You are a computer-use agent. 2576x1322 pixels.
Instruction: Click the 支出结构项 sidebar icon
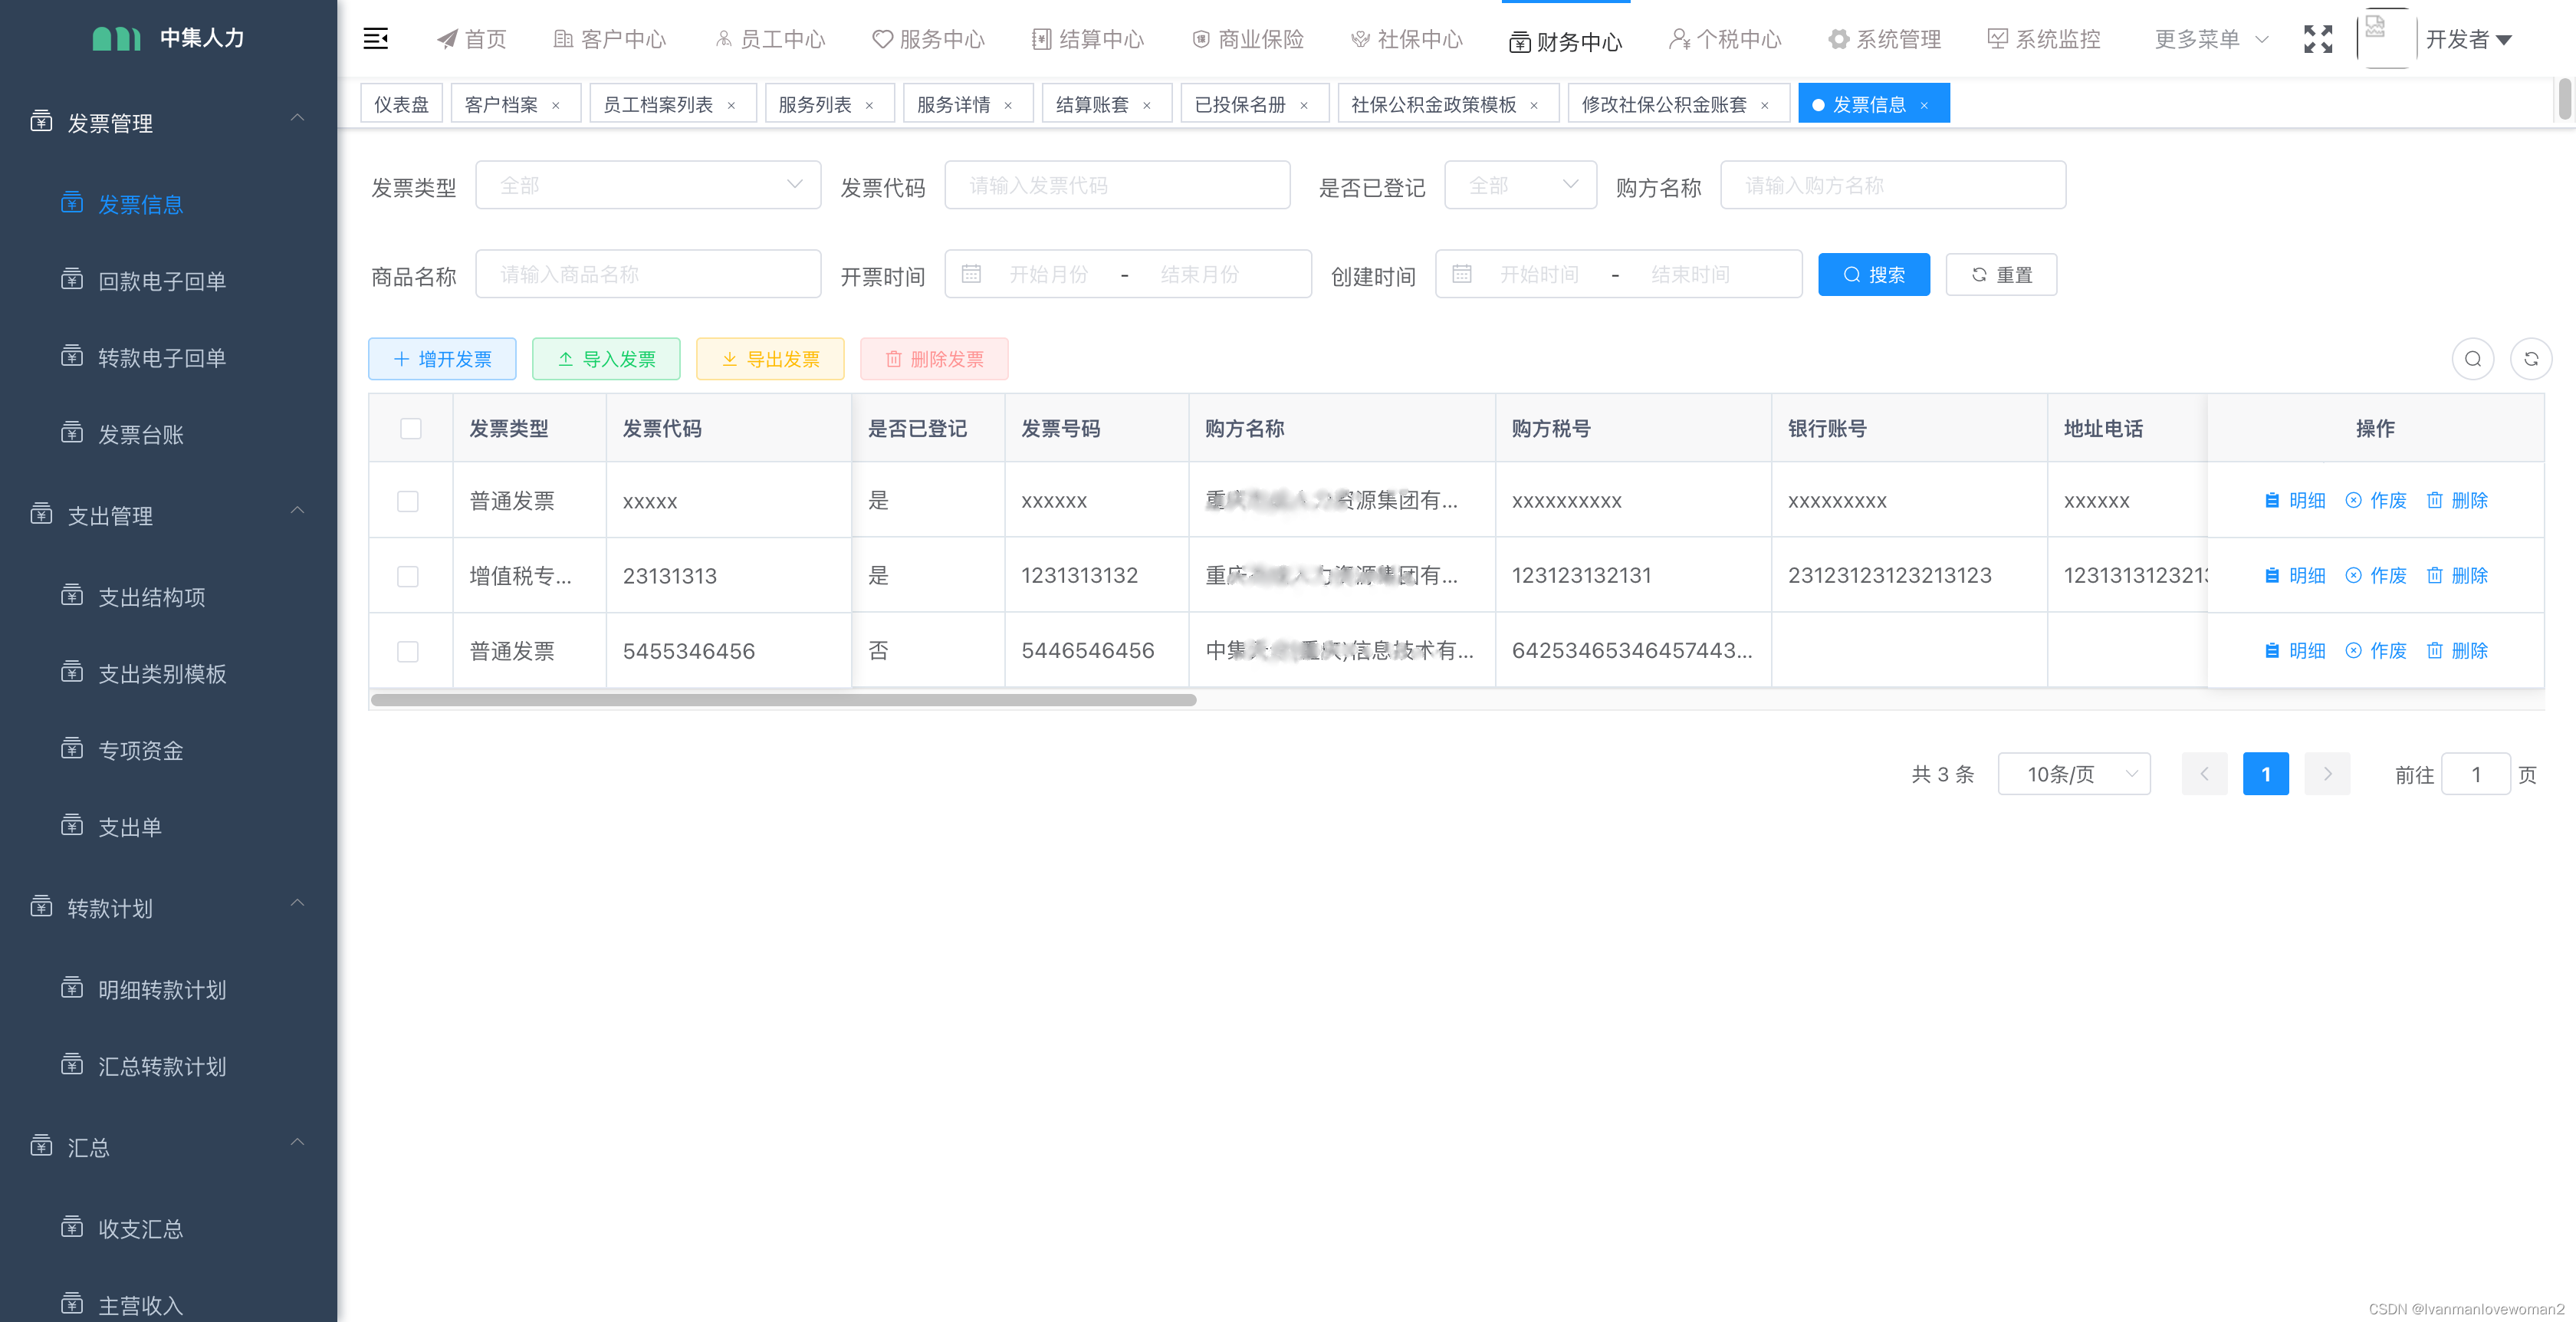(x=72, y=596)
